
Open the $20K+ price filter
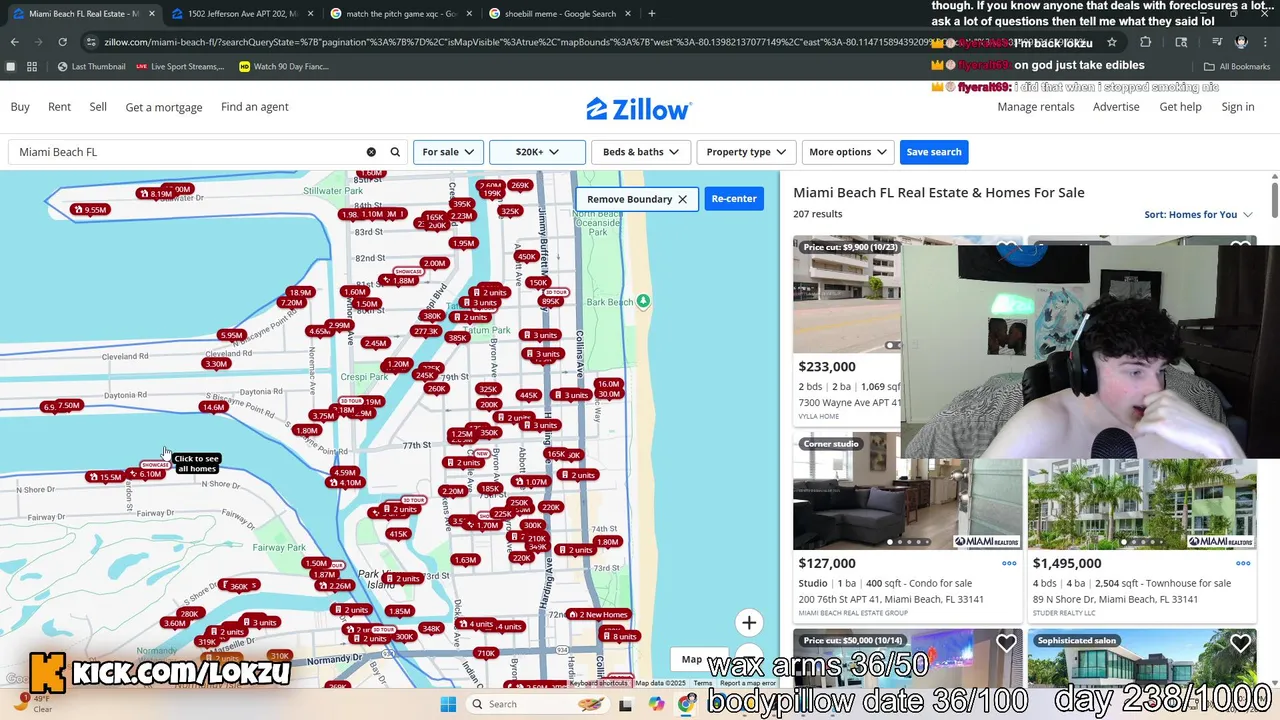tap(537, 152)
